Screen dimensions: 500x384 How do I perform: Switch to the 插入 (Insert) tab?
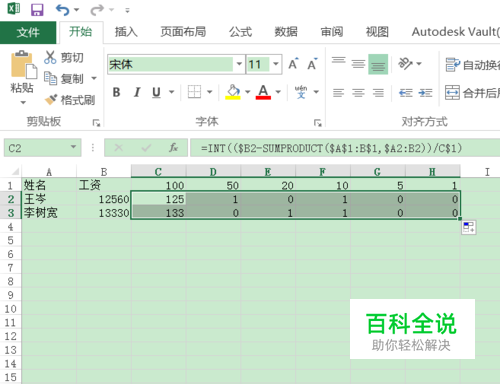126,32
